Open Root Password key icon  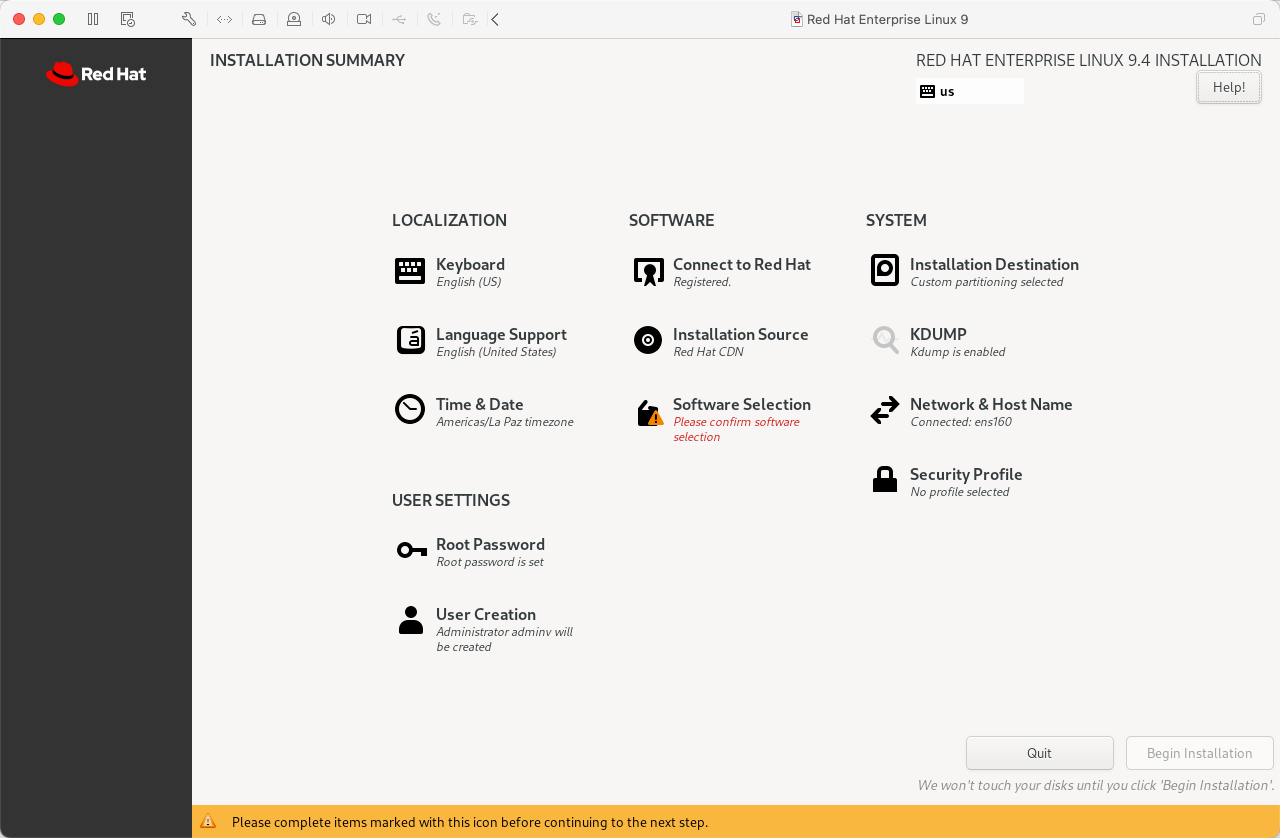[x=411, y=551]
